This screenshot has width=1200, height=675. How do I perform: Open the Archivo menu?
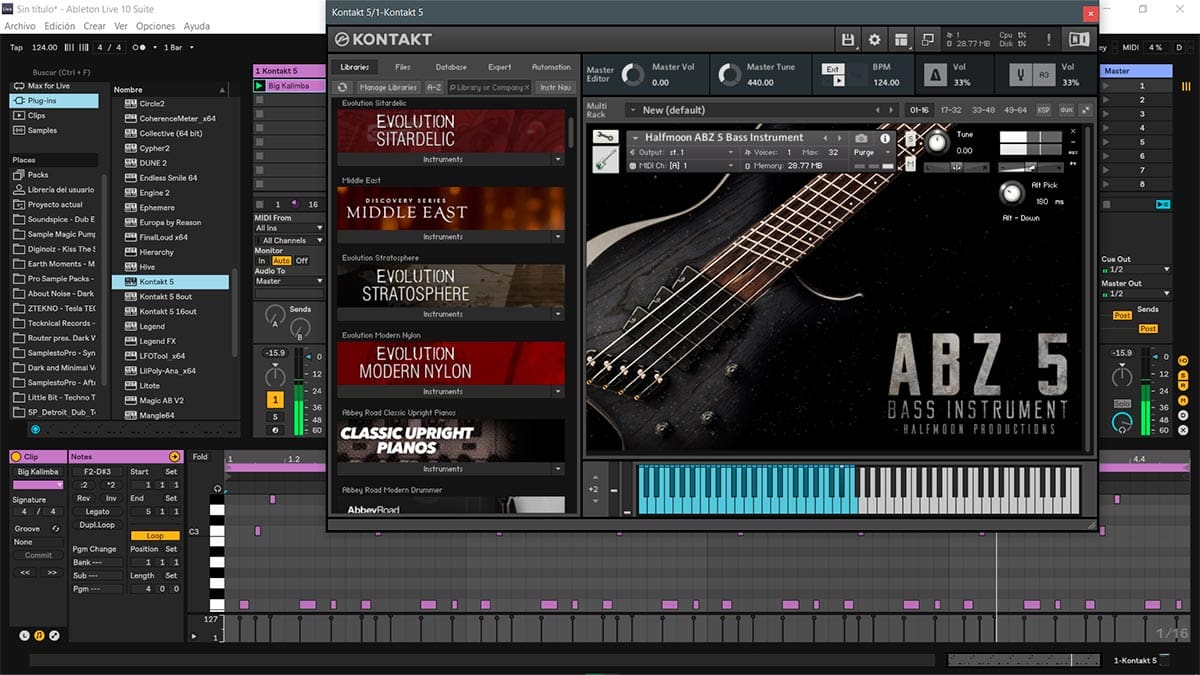(x=20, y=26)
